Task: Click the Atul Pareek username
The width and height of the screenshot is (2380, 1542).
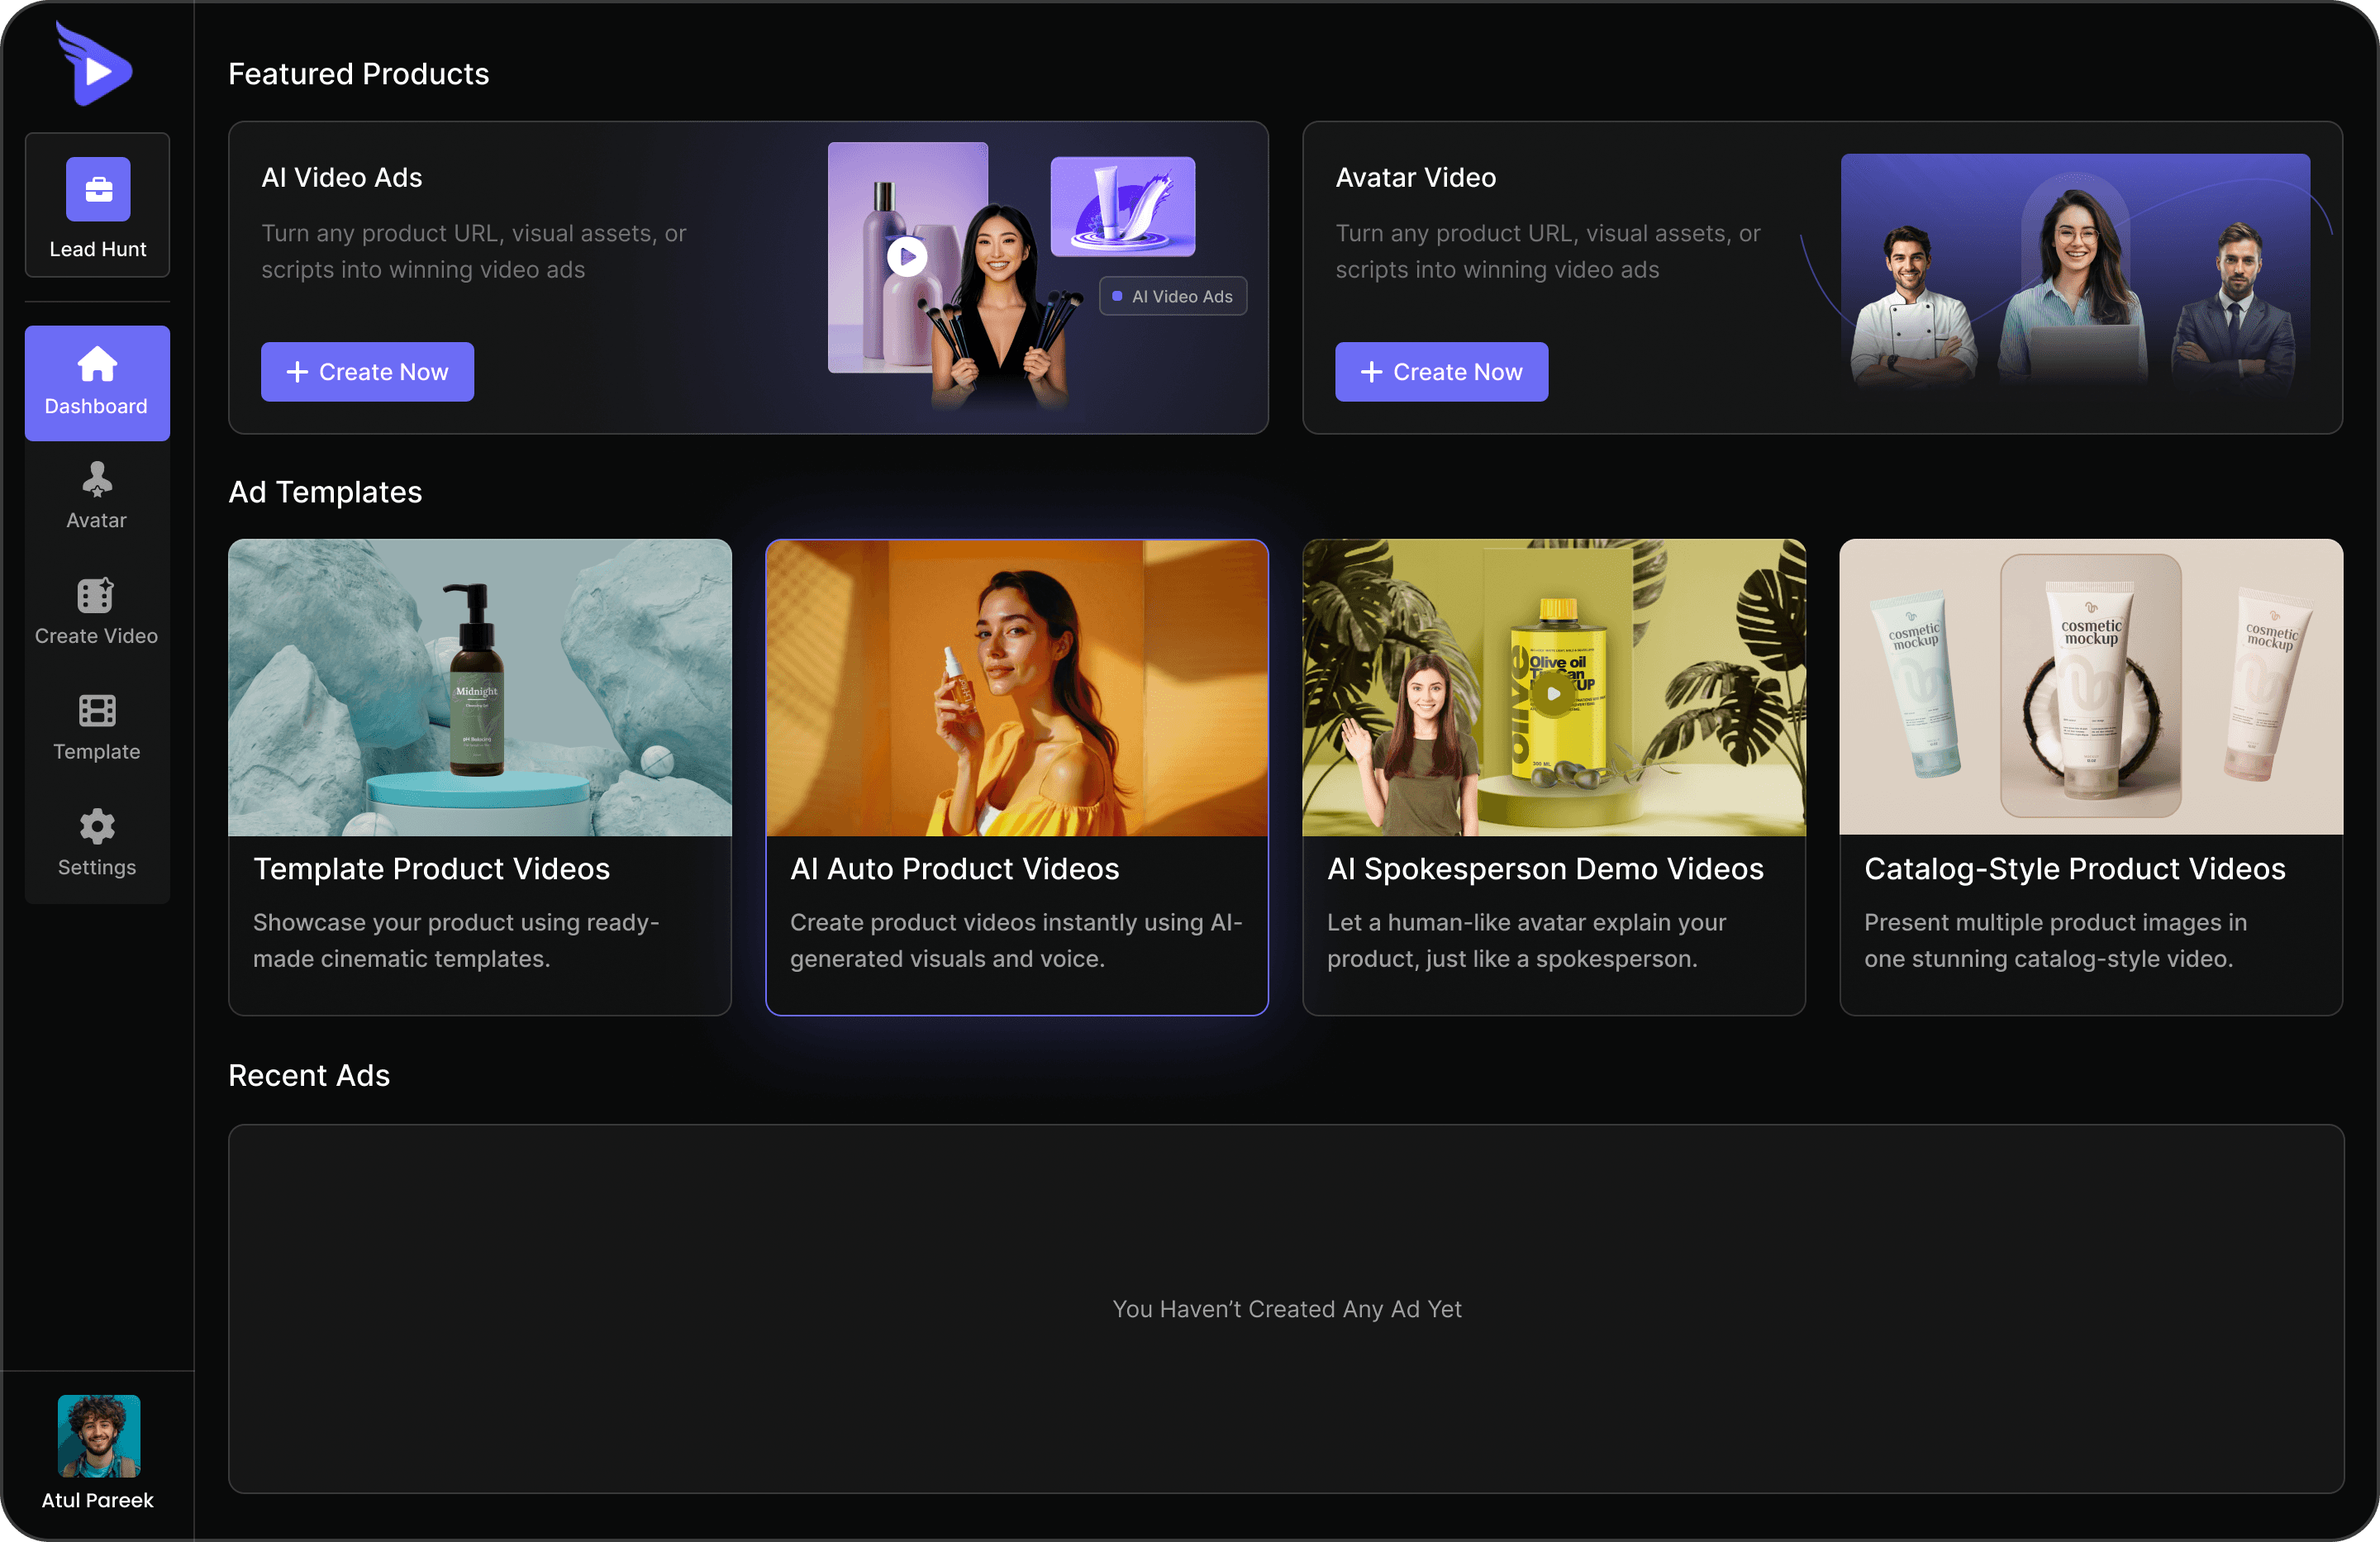Action: click(x=98, y=1500)
